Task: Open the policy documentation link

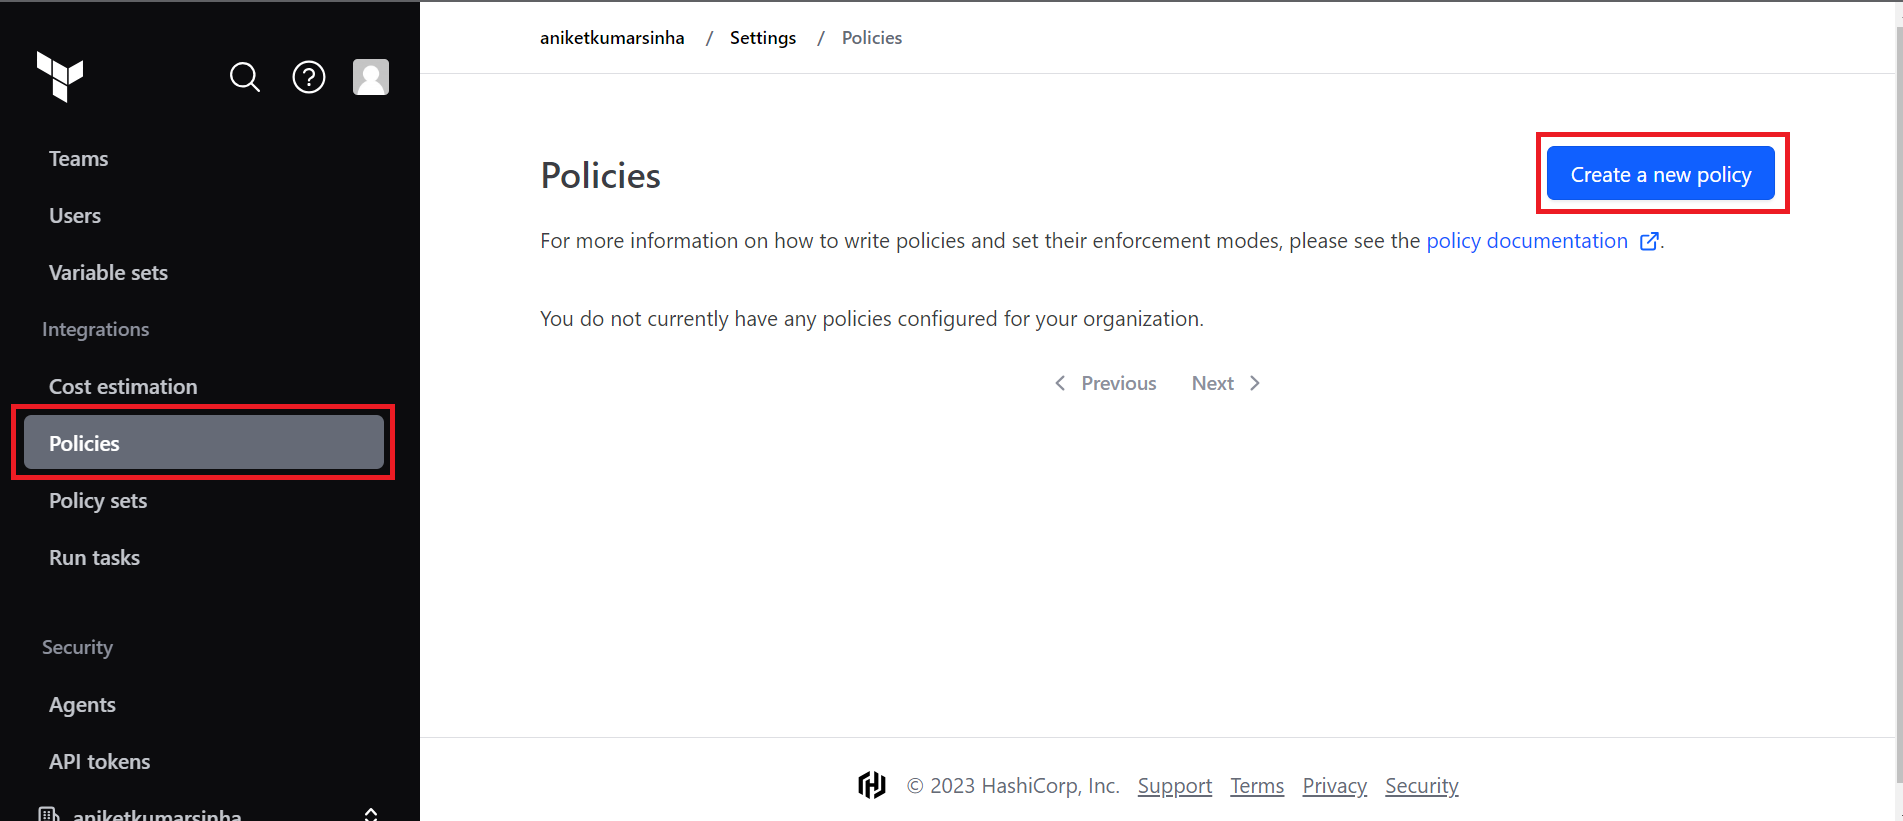Action: tap(1526, 241)
